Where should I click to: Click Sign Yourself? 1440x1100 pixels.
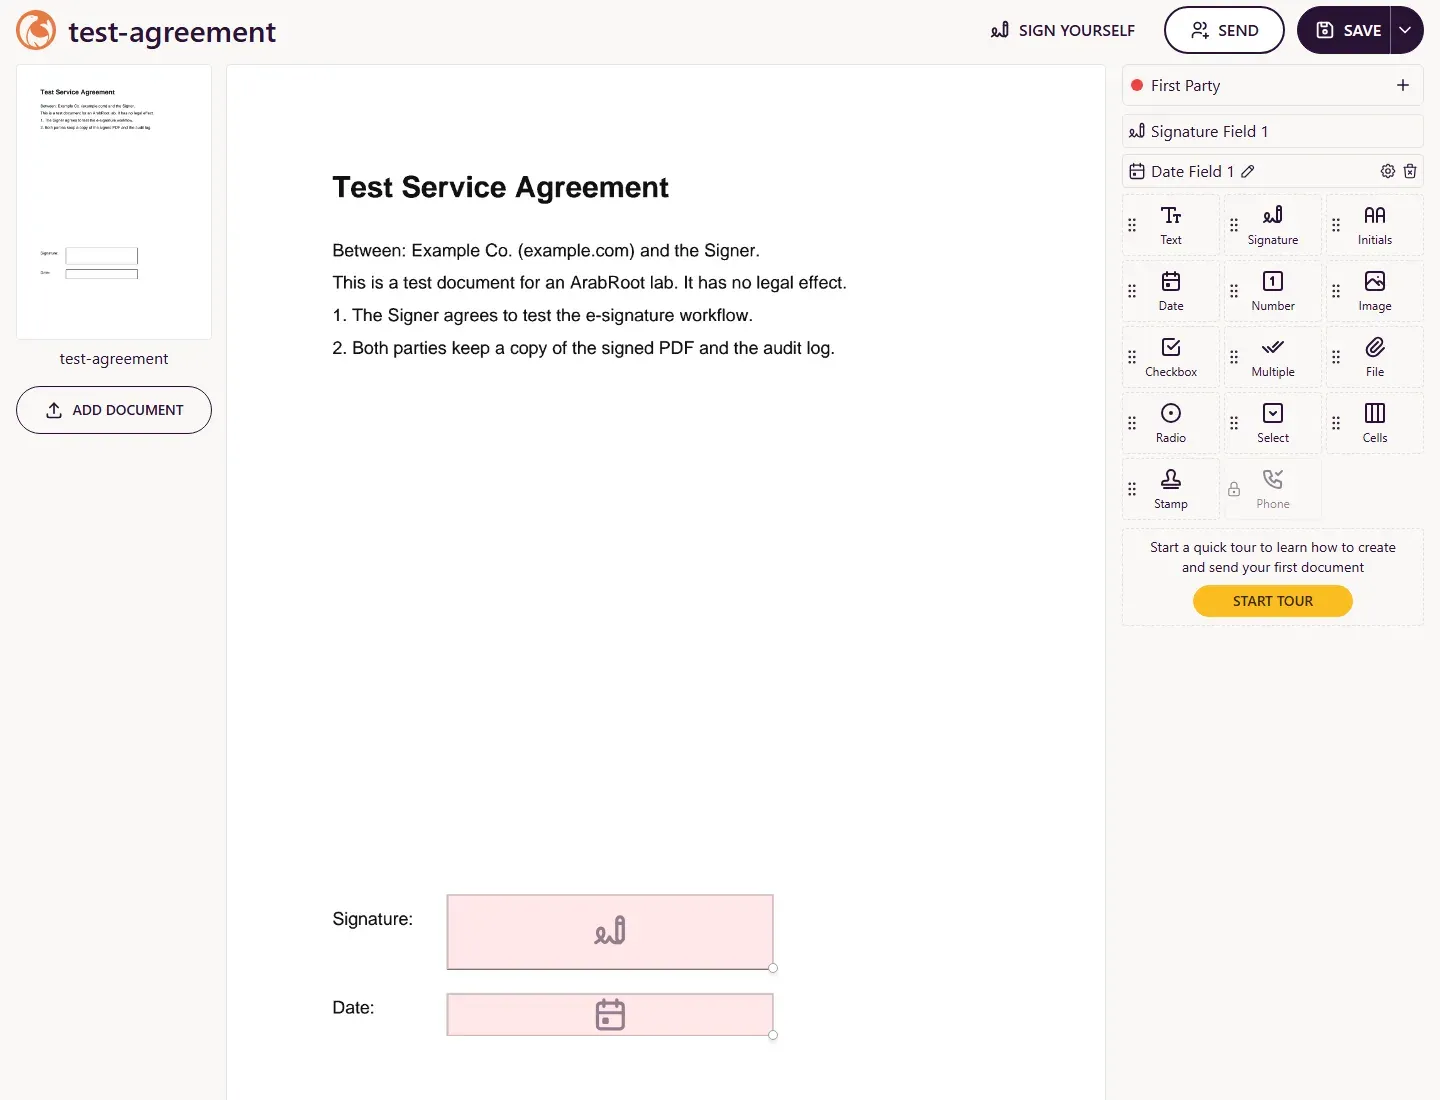tap(1062, 30)
